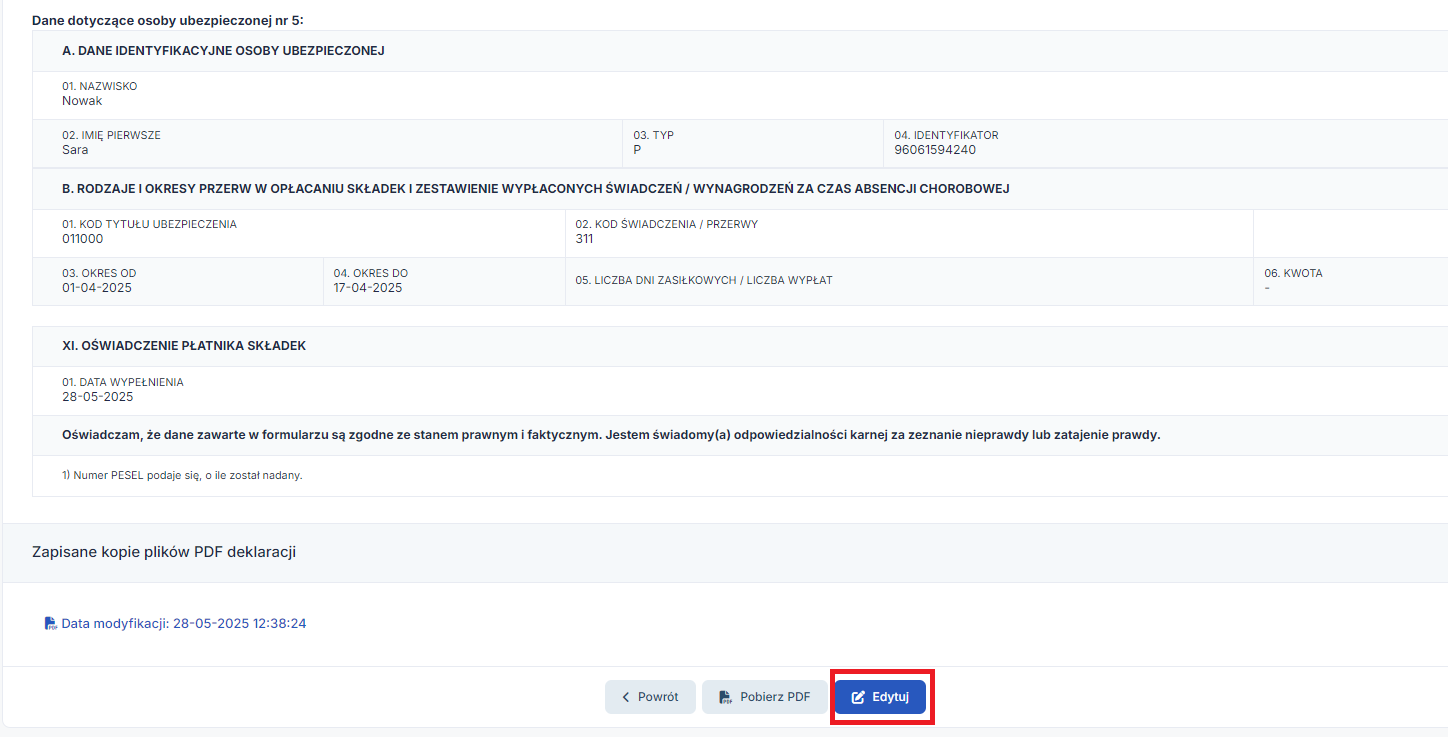Click the first name value Sara
The image size is (1448, 737).
[x=75, y=150]
